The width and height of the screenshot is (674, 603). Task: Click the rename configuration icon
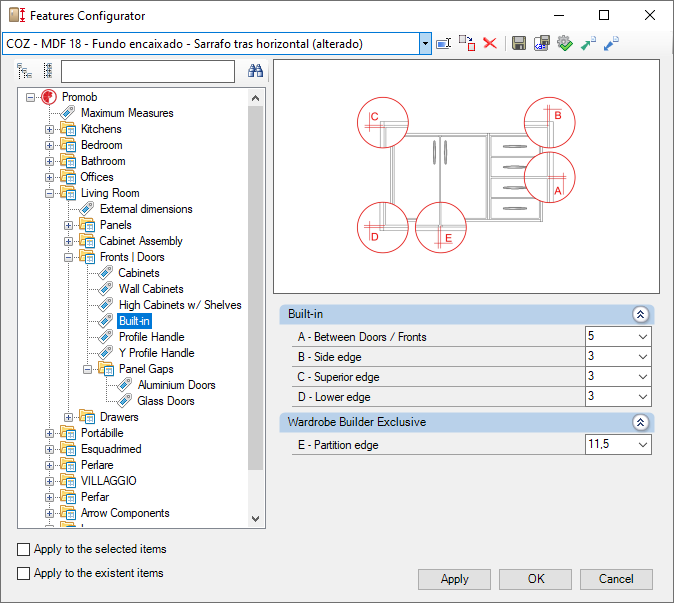(444, 43)
